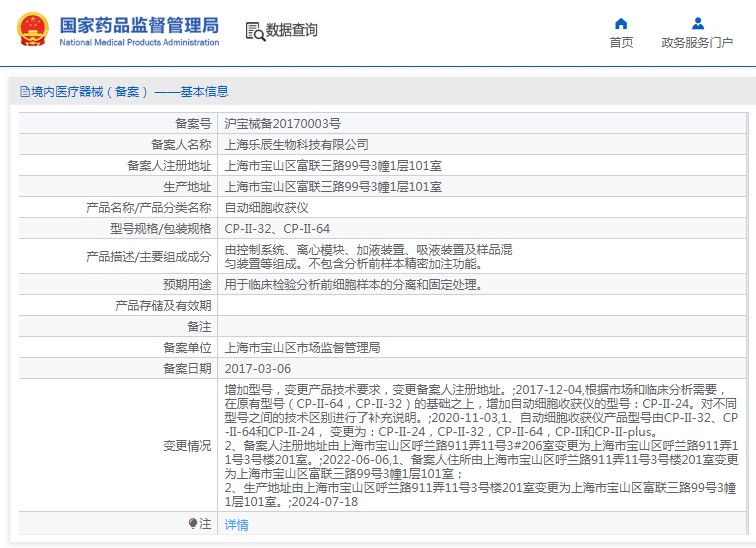Click the 变更情况 label

[187, 445]
